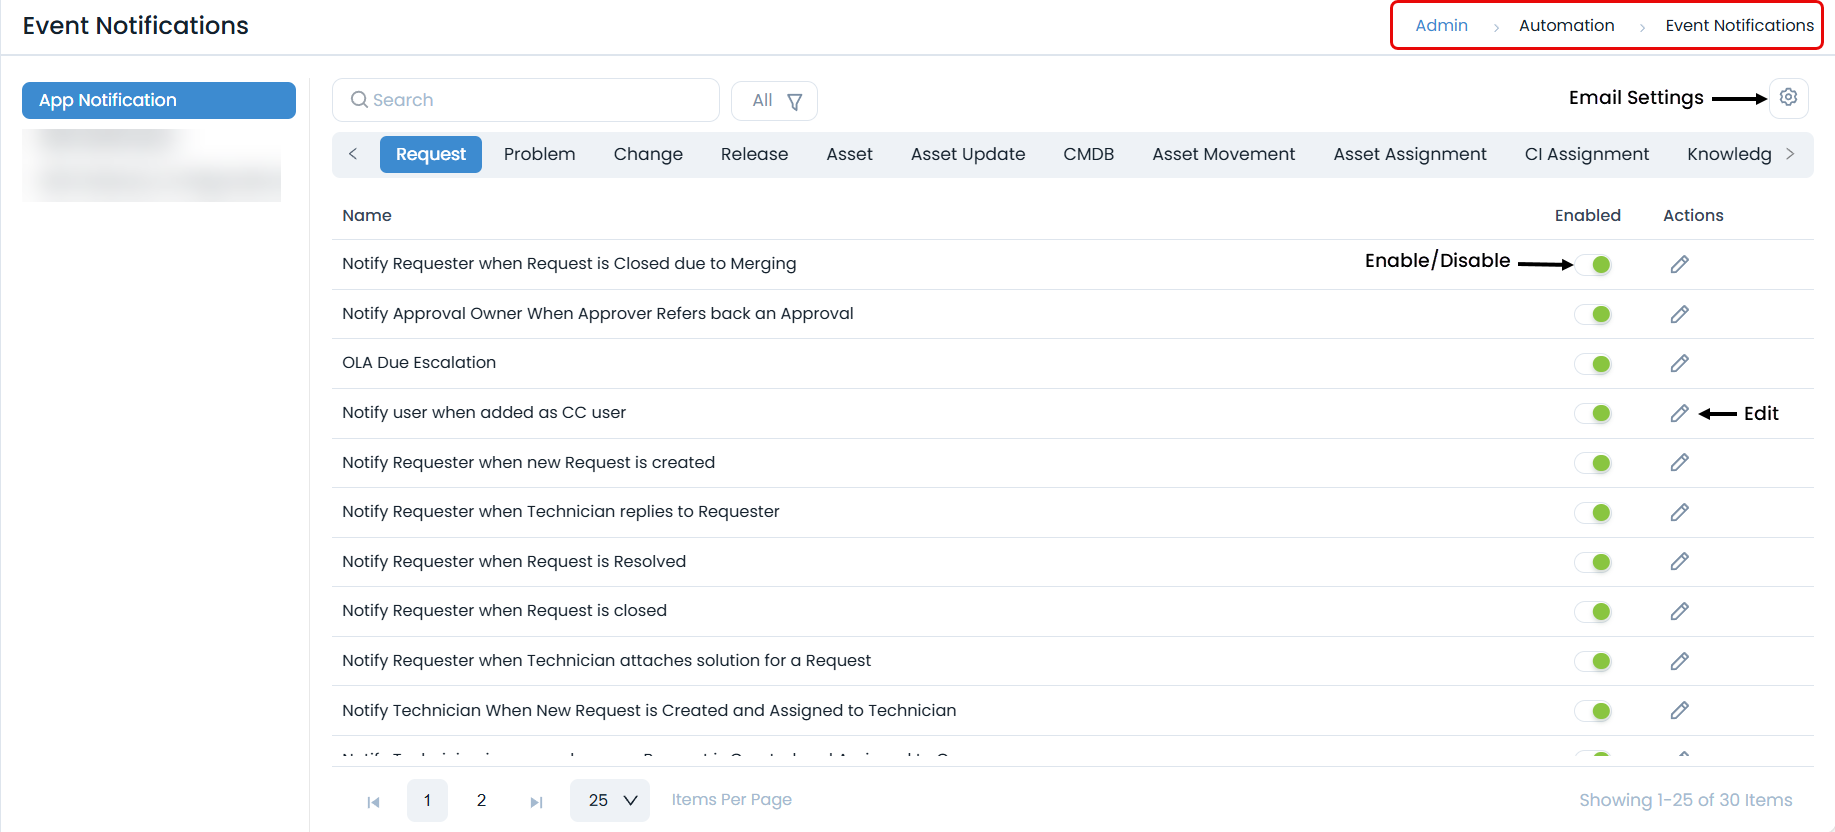Edit 'Closed due to Merging' notification

point(1679,264)
